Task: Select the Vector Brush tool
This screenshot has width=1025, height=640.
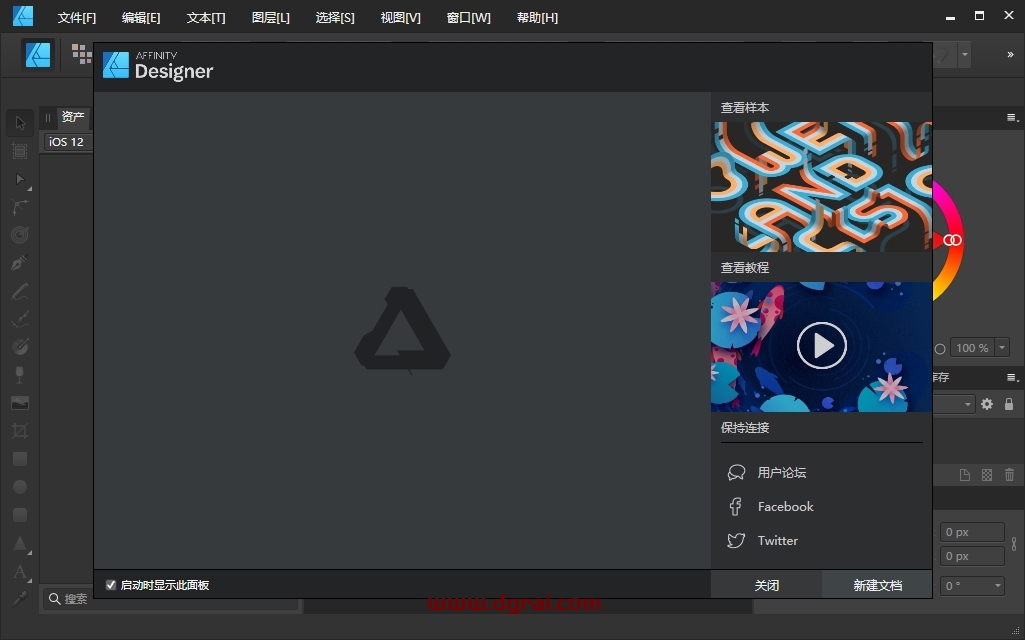Action: pos(20,319)
